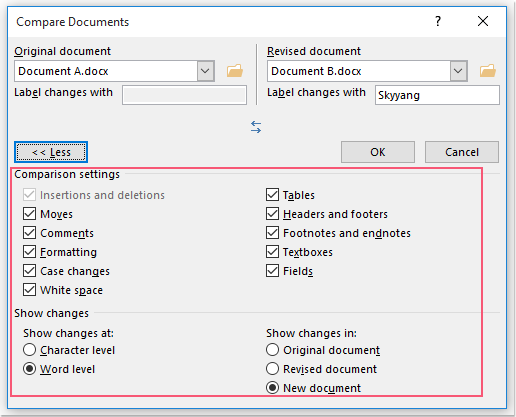Choose Original document under Show changes in
This screenshot has width=516, height=417.
click(x=272, y=350)
